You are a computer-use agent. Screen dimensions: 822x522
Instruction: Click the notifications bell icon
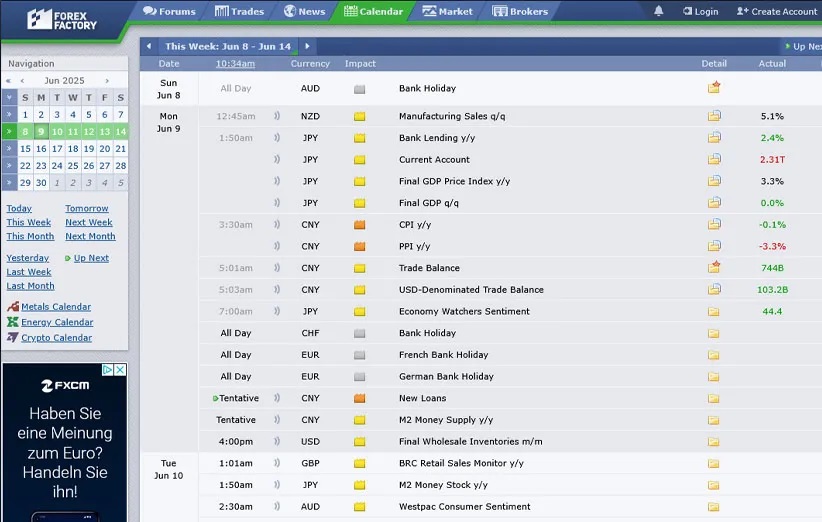[658, 11]
